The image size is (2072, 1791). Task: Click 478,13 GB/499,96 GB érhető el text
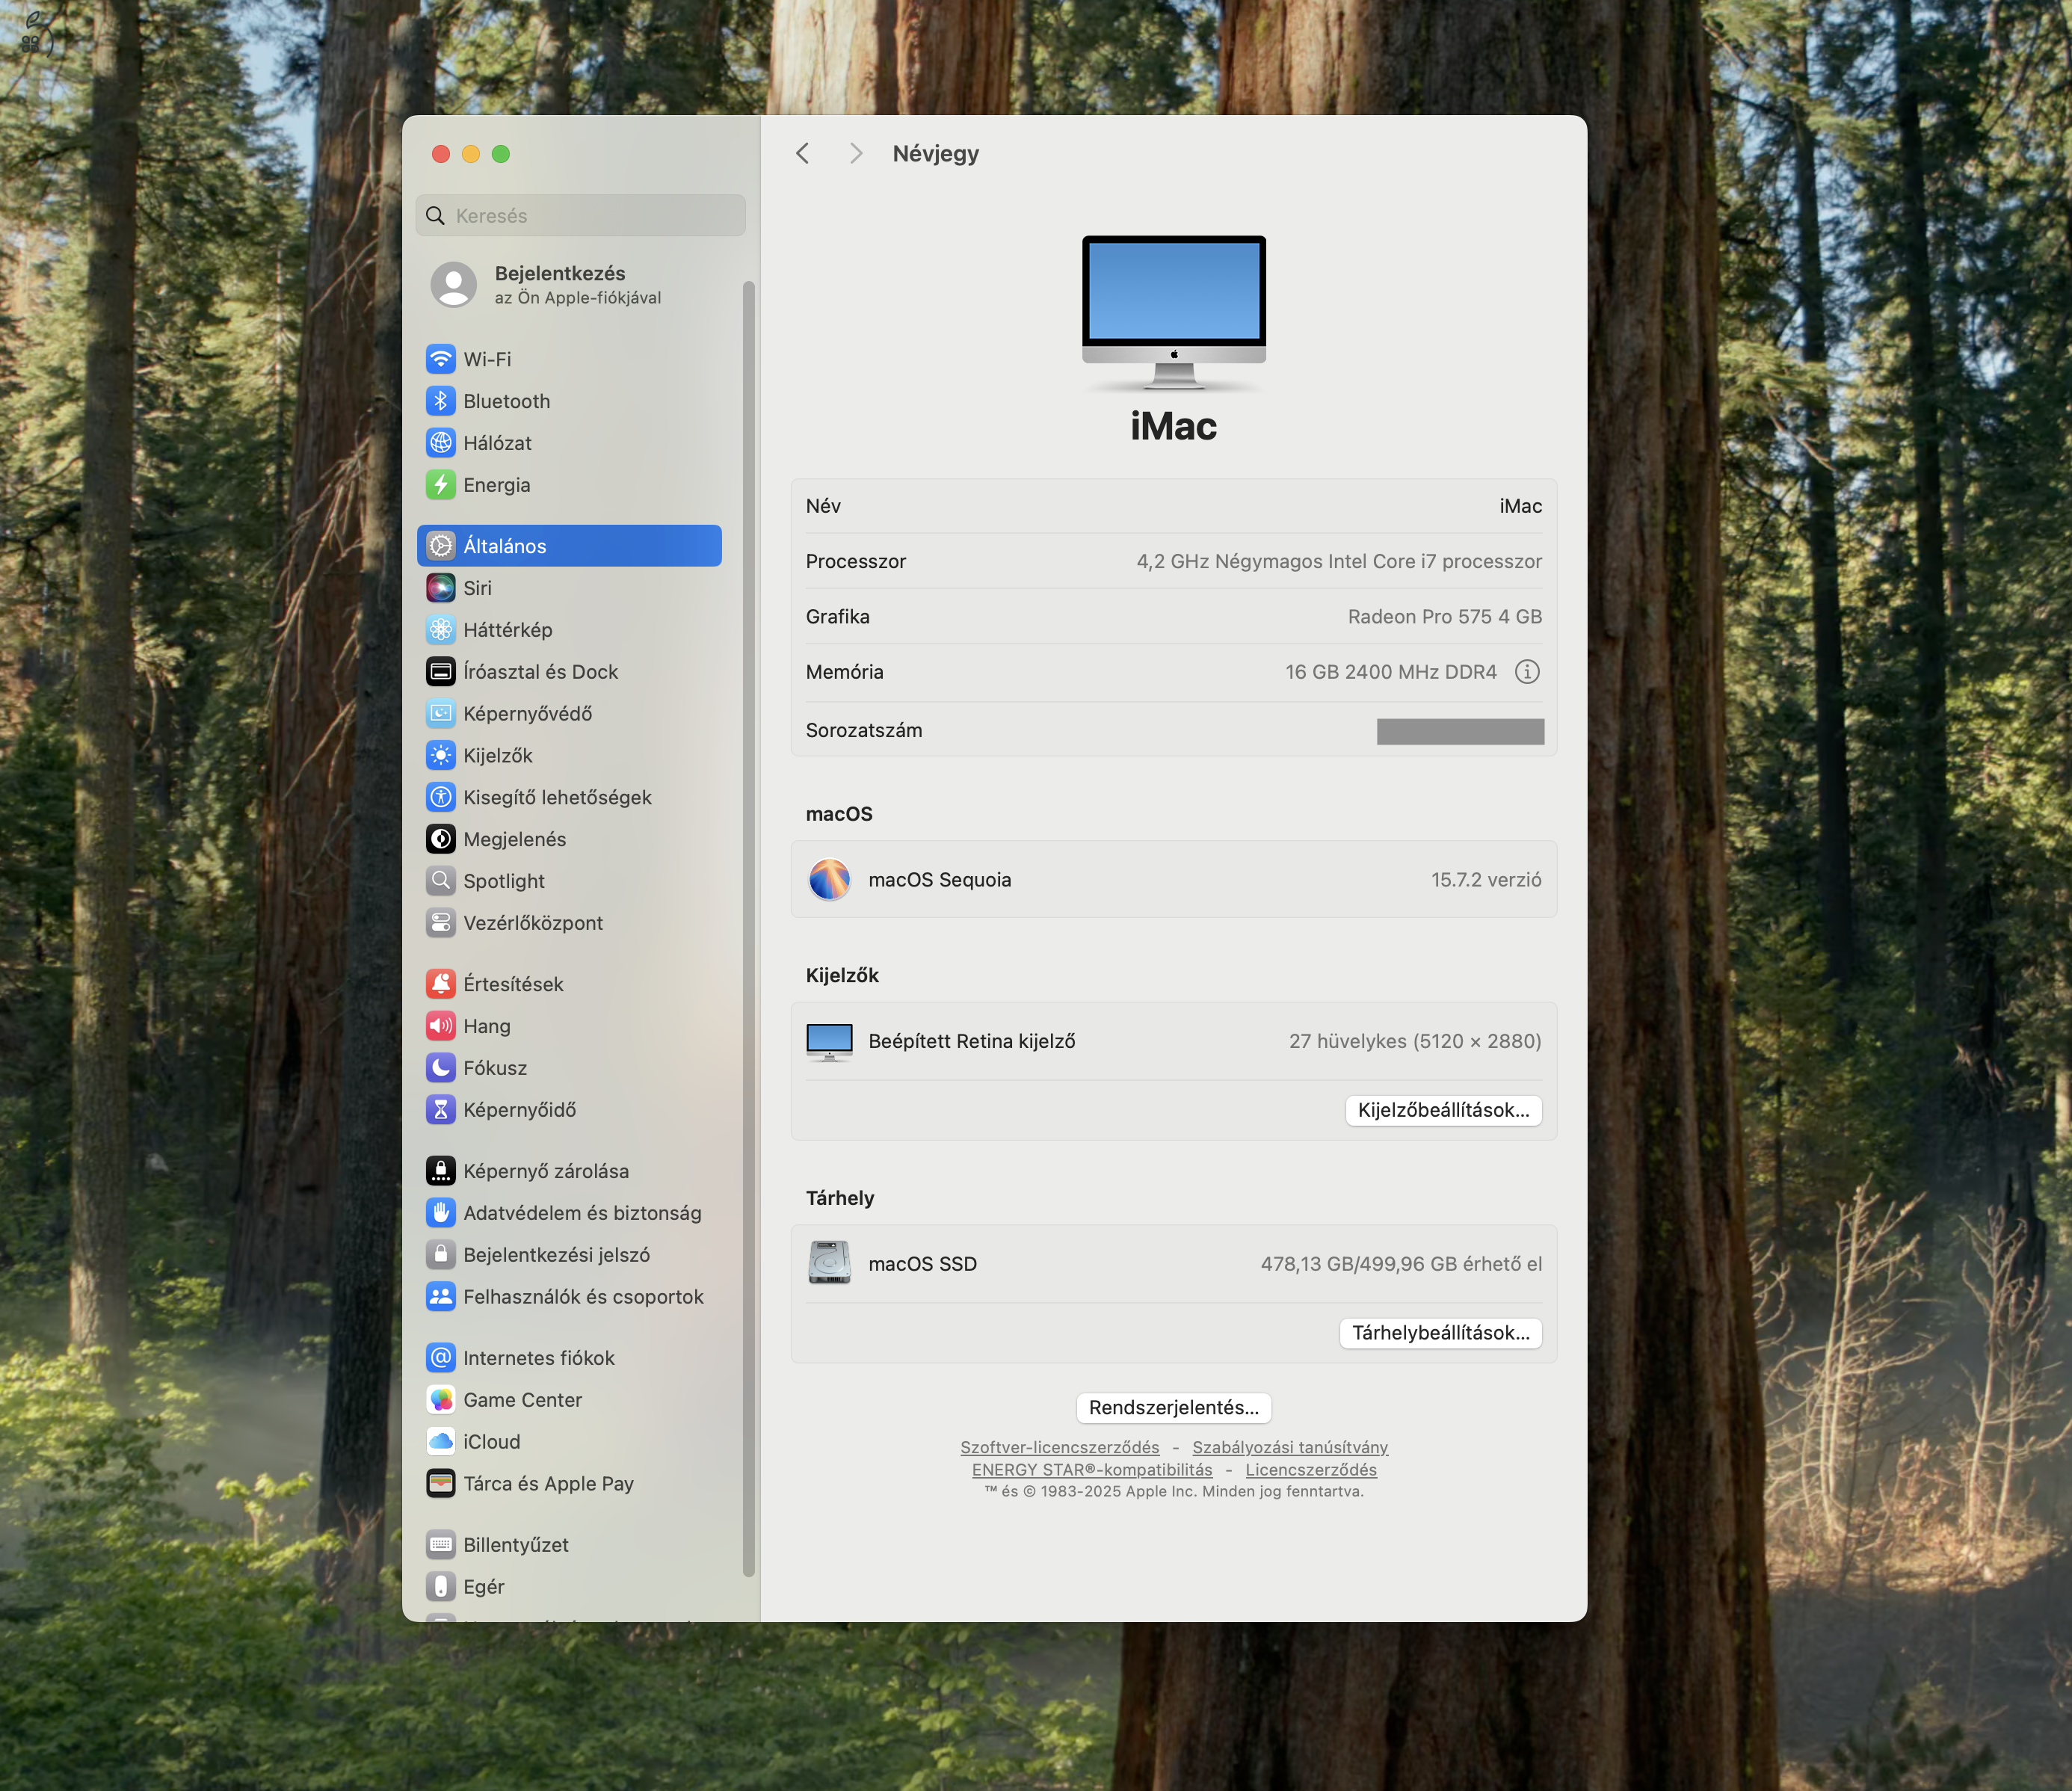(1401, 1264)
